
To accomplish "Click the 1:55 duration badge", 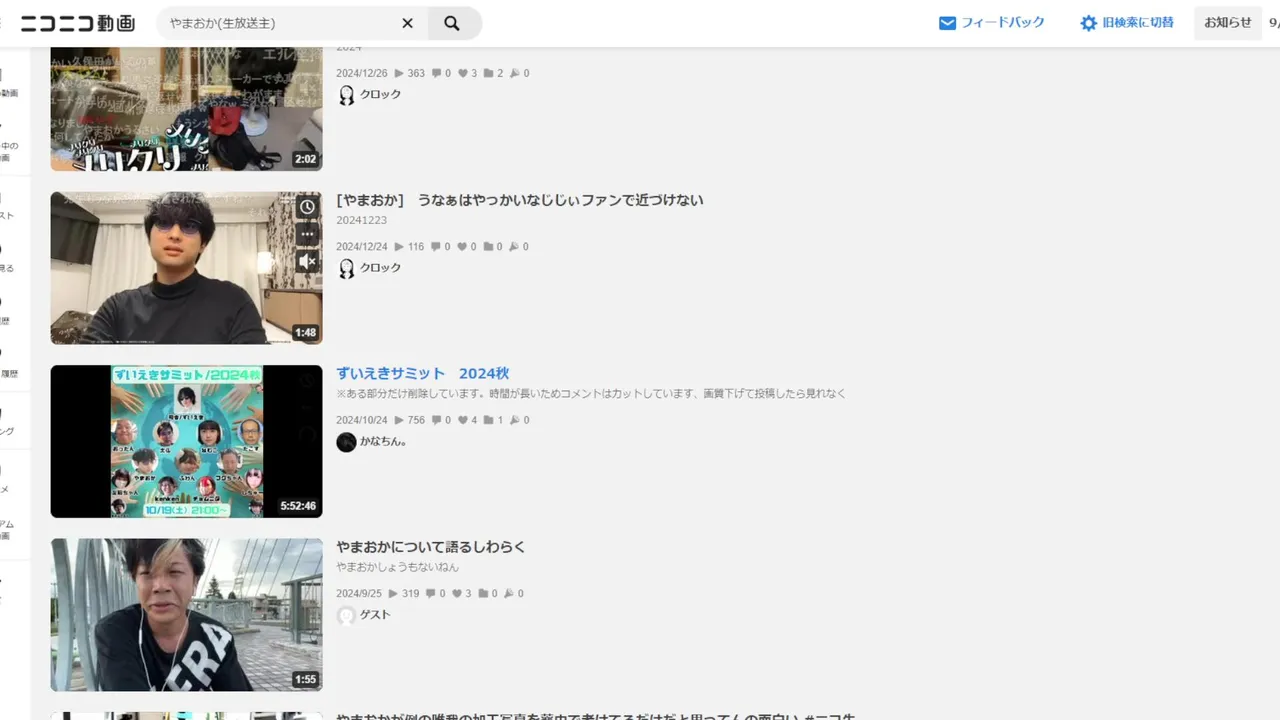I will (305, 680).
